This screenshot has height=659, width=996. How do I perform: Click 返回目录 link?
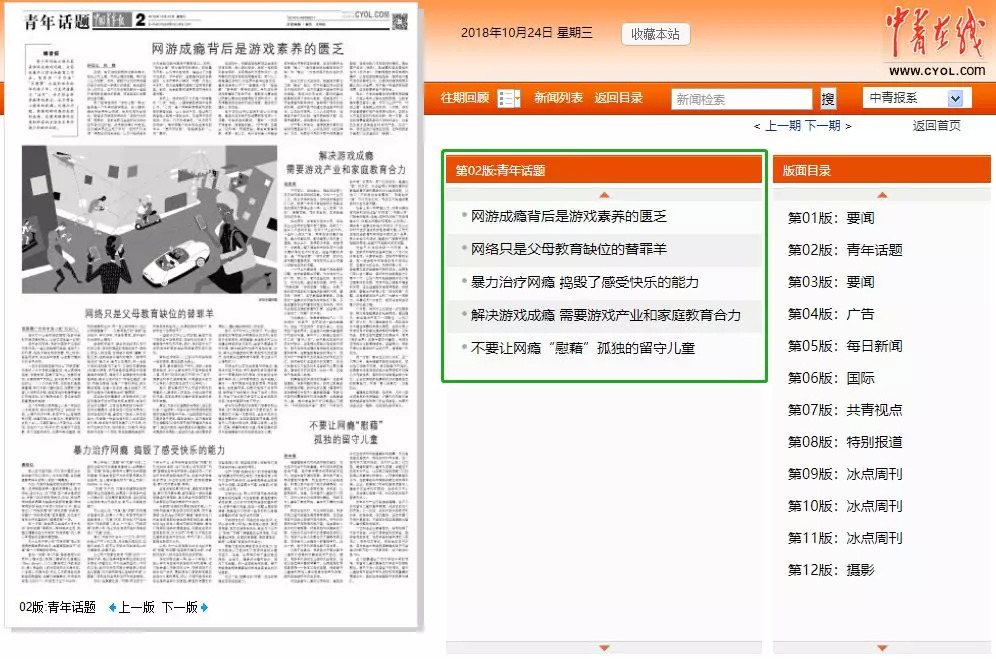coord(619,98)
